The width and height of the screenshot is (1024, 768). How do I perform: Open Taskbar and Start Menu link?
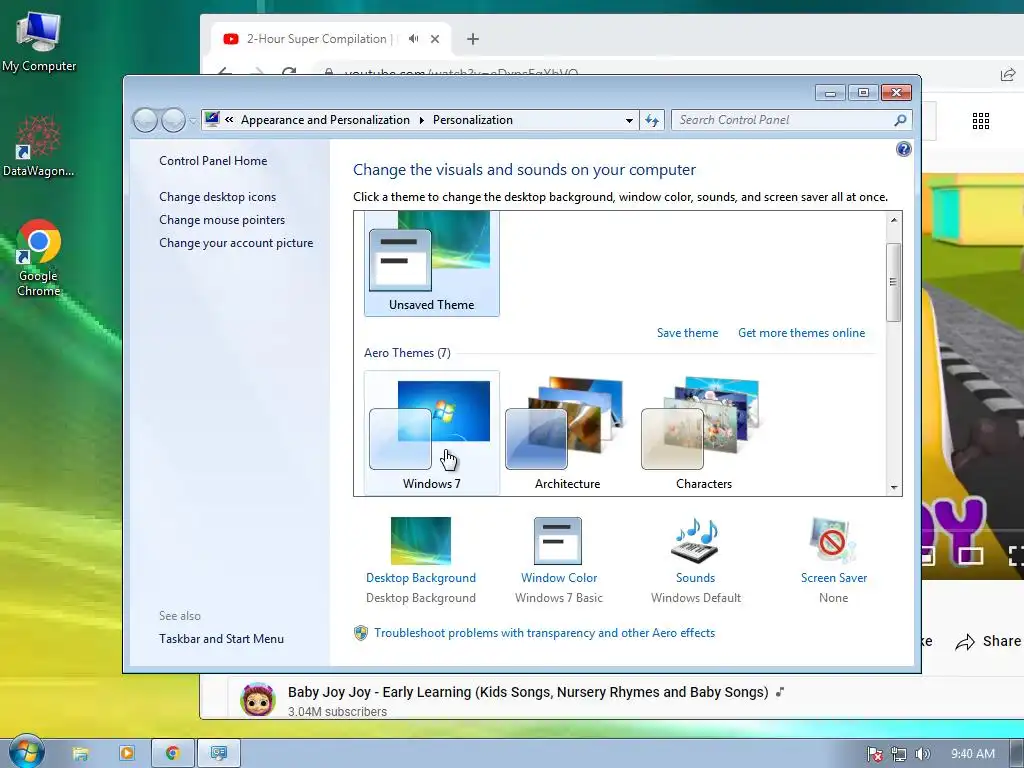coord(221,639)
